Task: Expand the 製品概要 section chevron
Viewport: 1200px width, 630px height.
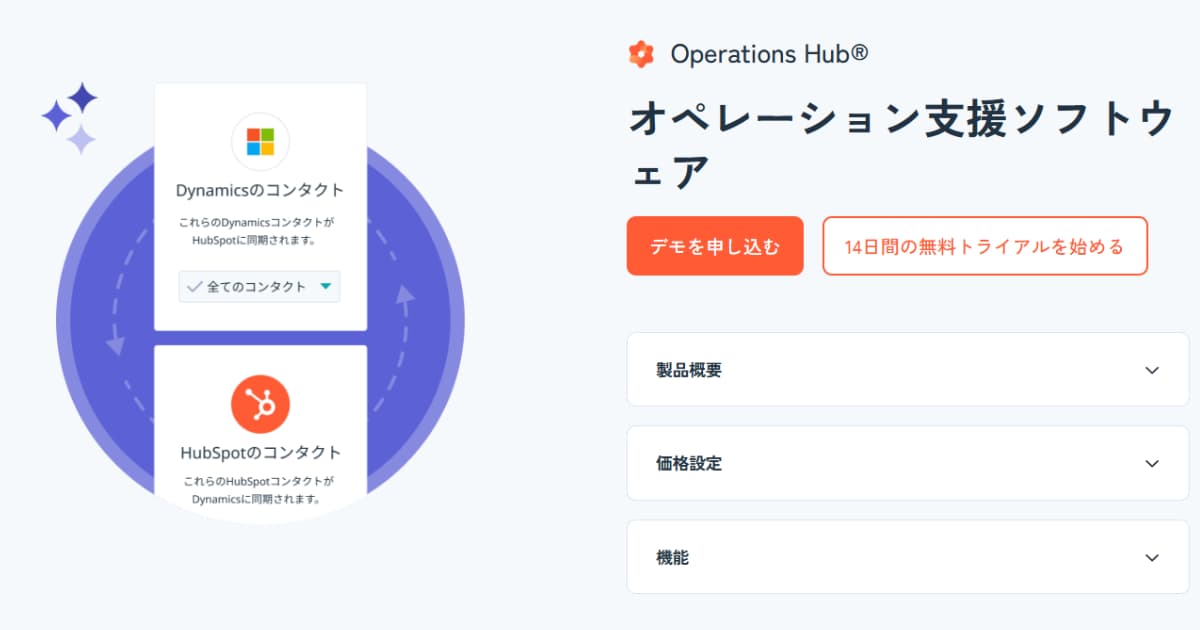Action: [1152, 370]
